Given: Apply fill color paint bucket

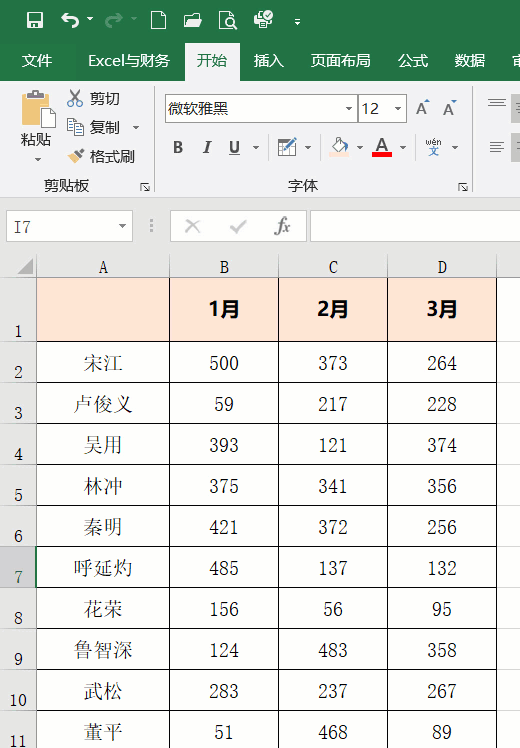Looking at the screenshot, I should point(339,147).
